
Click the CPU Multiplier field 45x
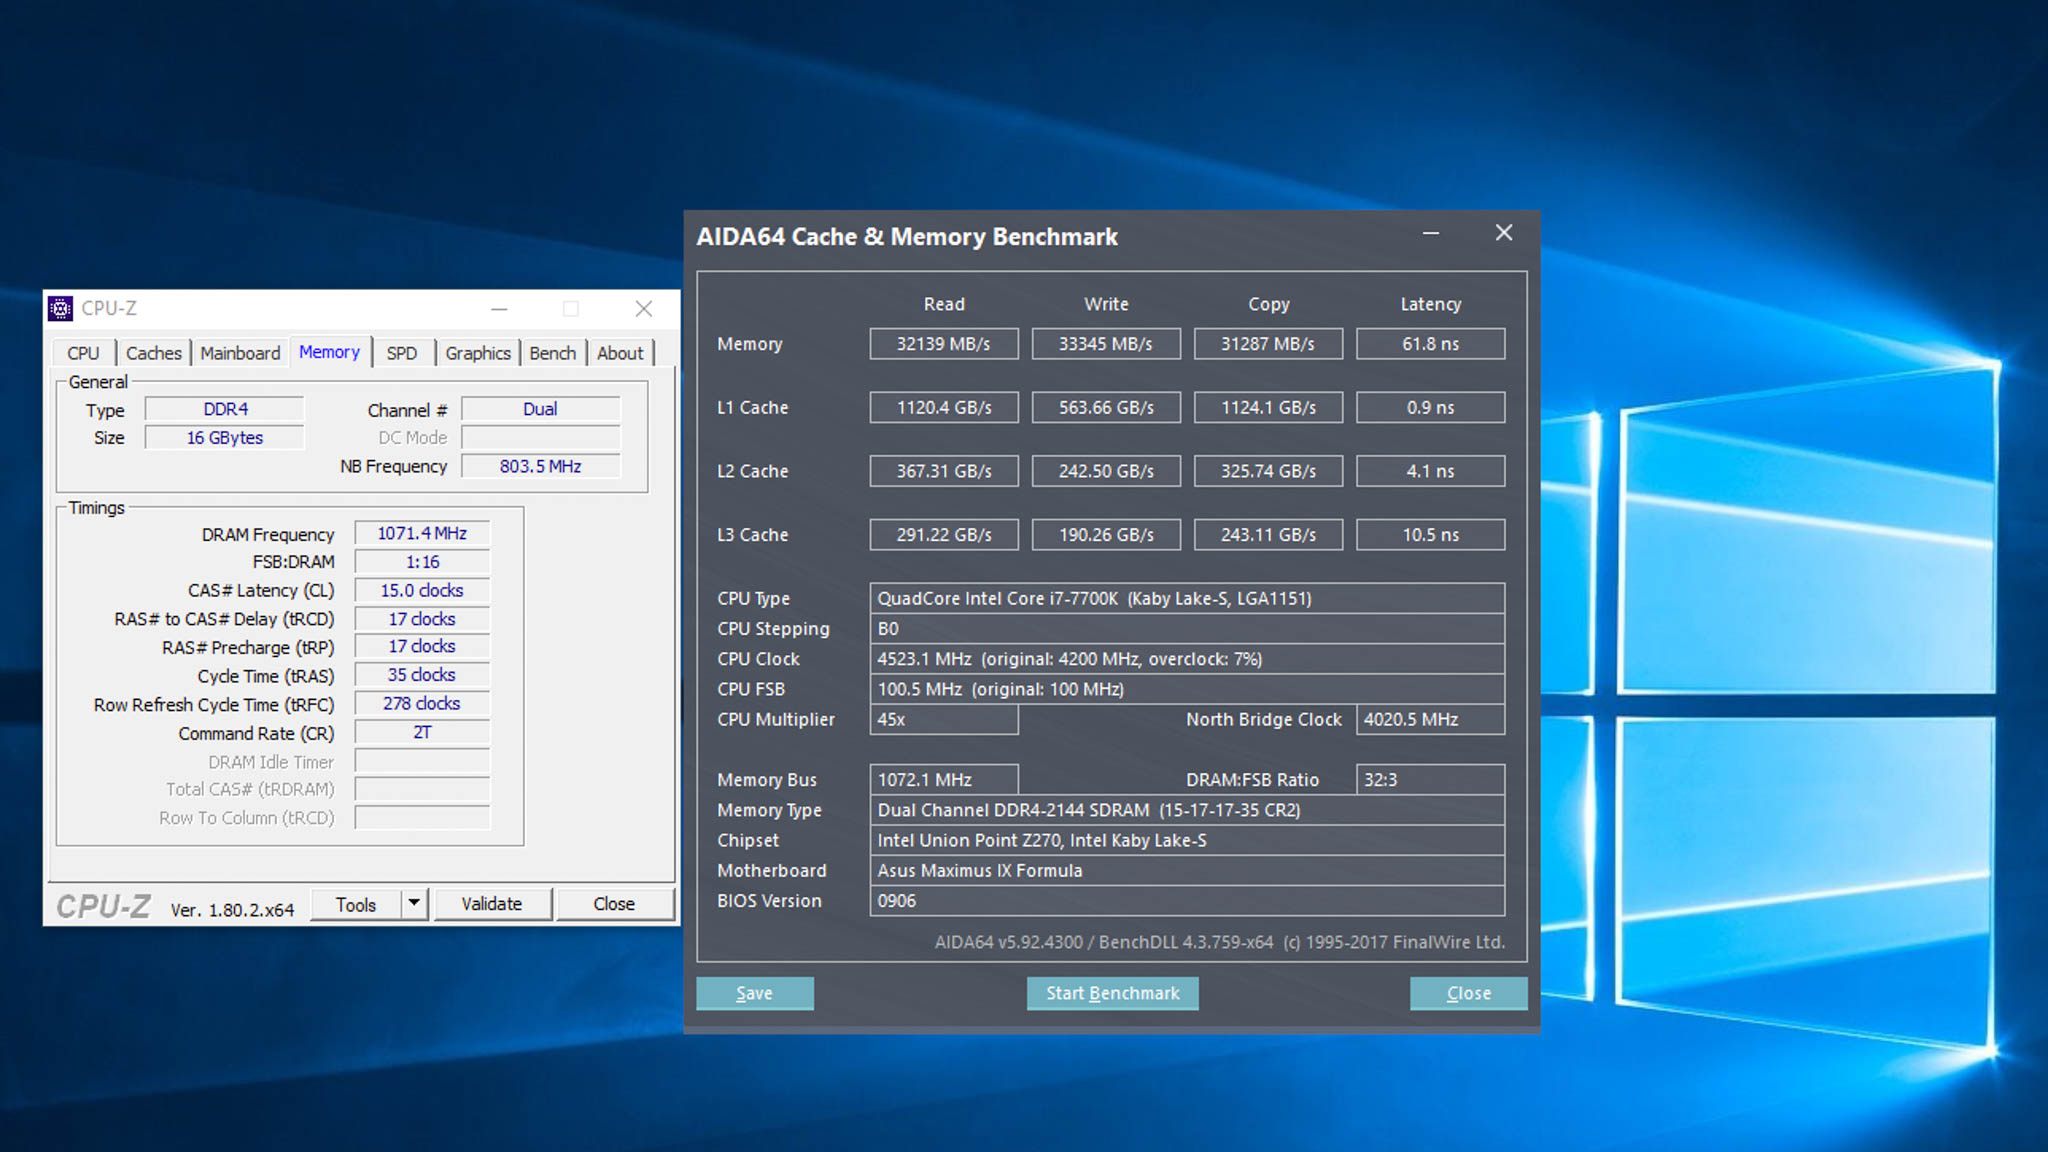click(944, 720)
